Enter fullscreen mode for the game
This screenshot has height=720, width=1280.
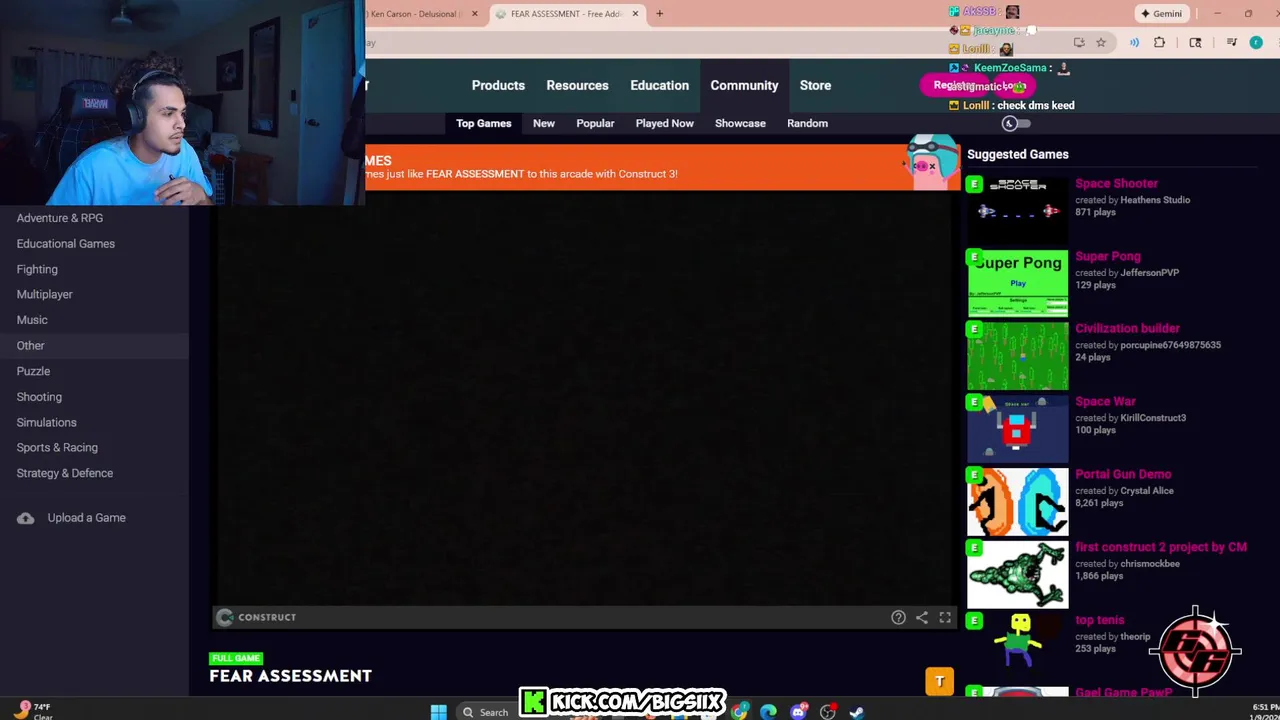point(945,618)
